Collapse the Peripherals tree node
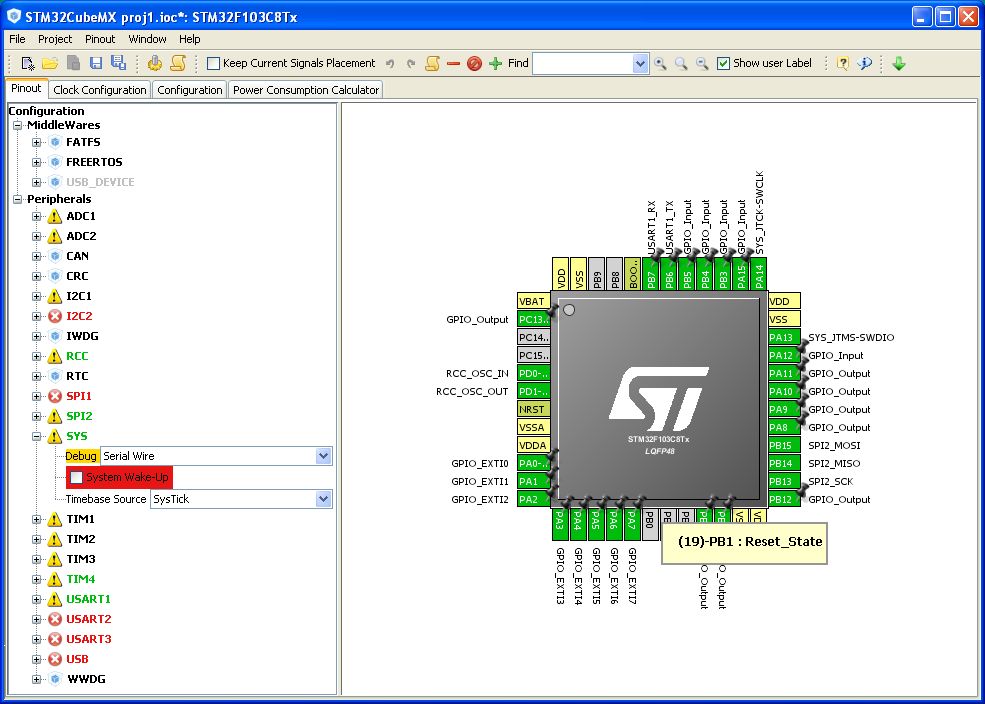 click(18, 199)
